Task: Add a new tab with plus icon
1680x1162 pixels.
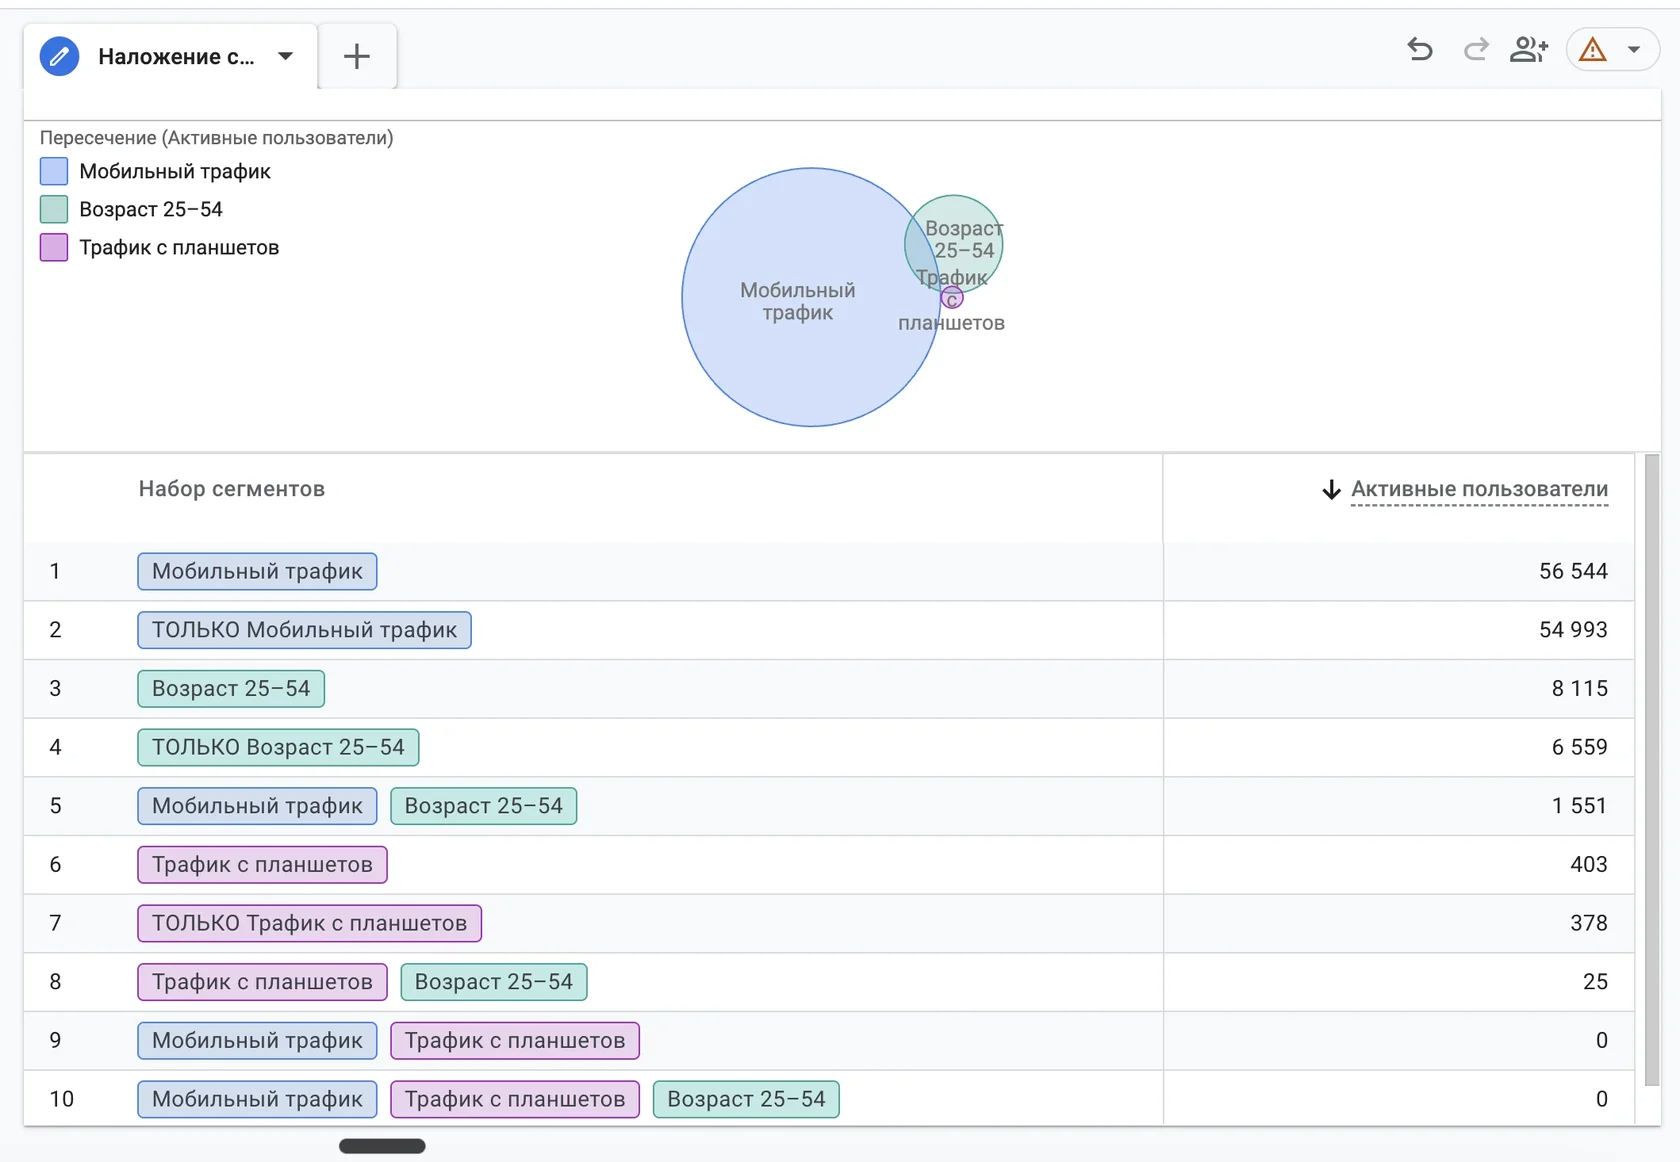Action: (x=357, y=56)
